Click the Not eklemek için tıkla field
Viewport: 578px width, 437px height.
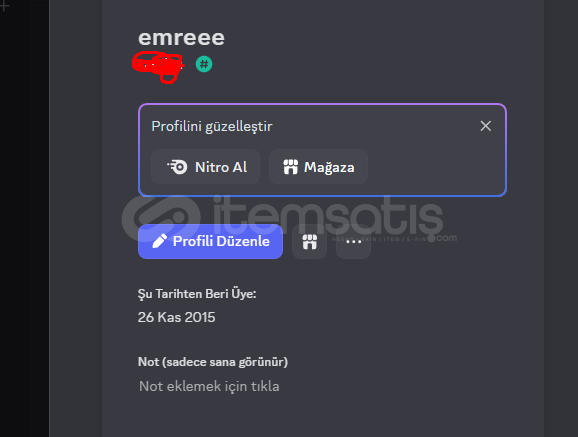209,386
